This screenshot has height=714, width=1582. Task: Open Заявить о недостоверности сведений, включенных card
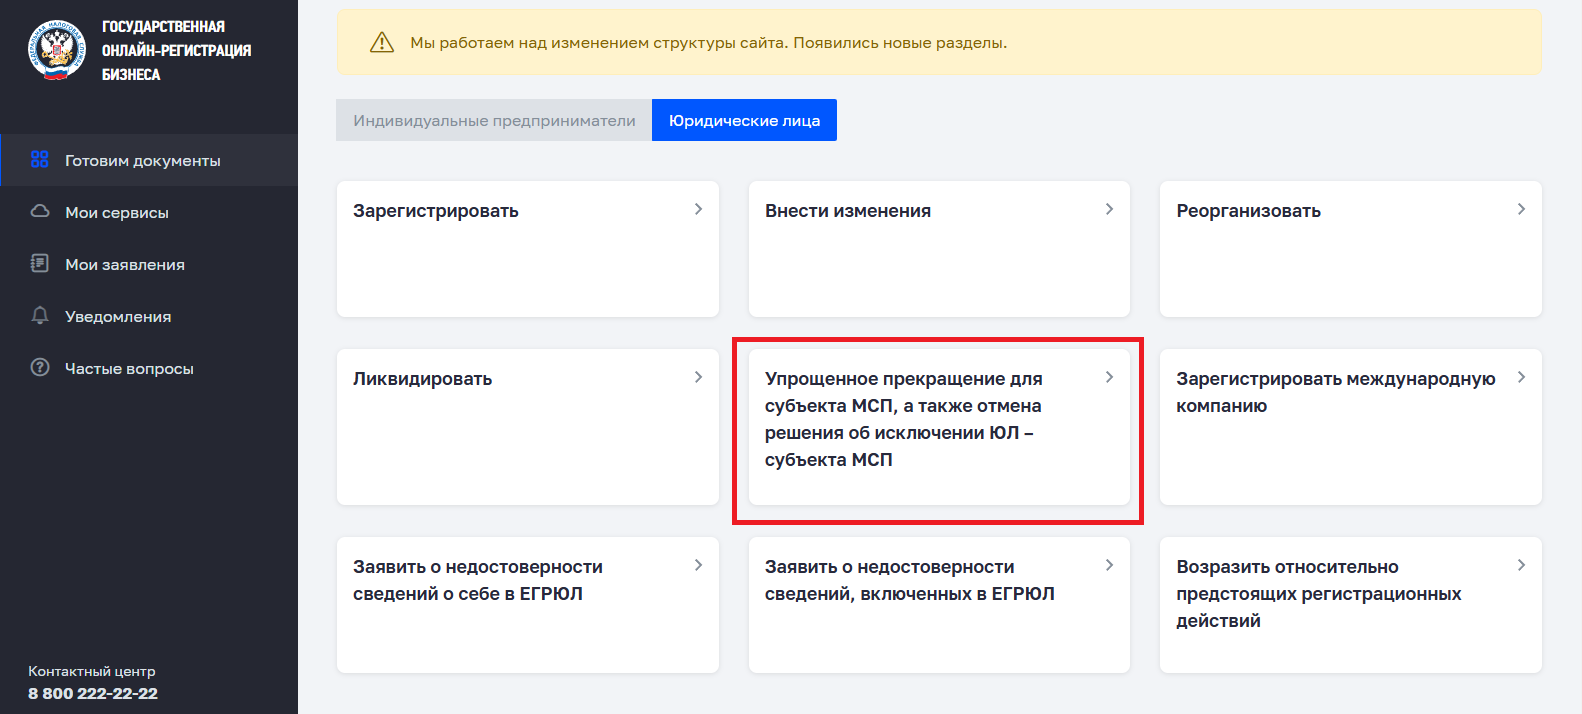point(939,605)
